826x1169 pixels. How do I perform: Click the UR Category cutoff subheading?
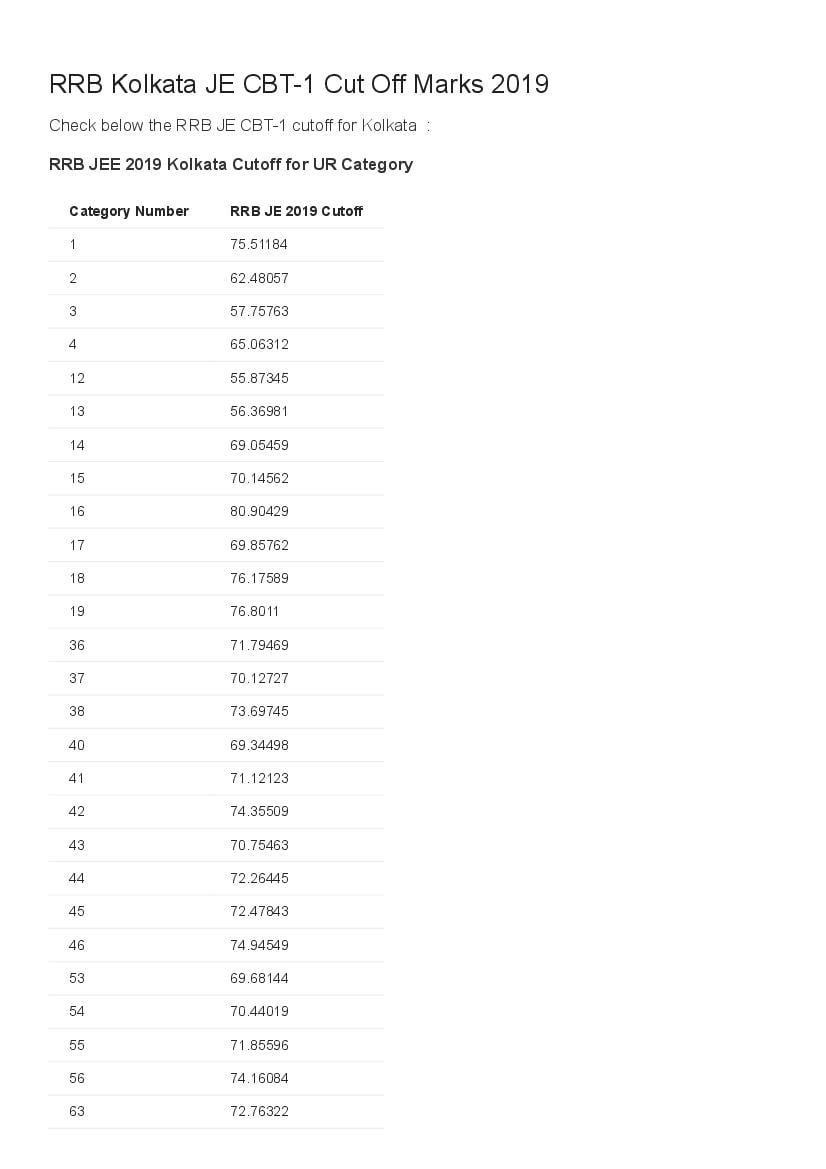coord(230,164)
